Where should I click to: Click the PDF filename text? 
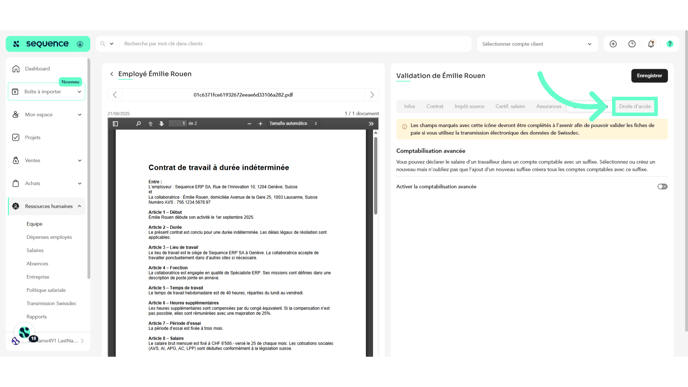243,95
